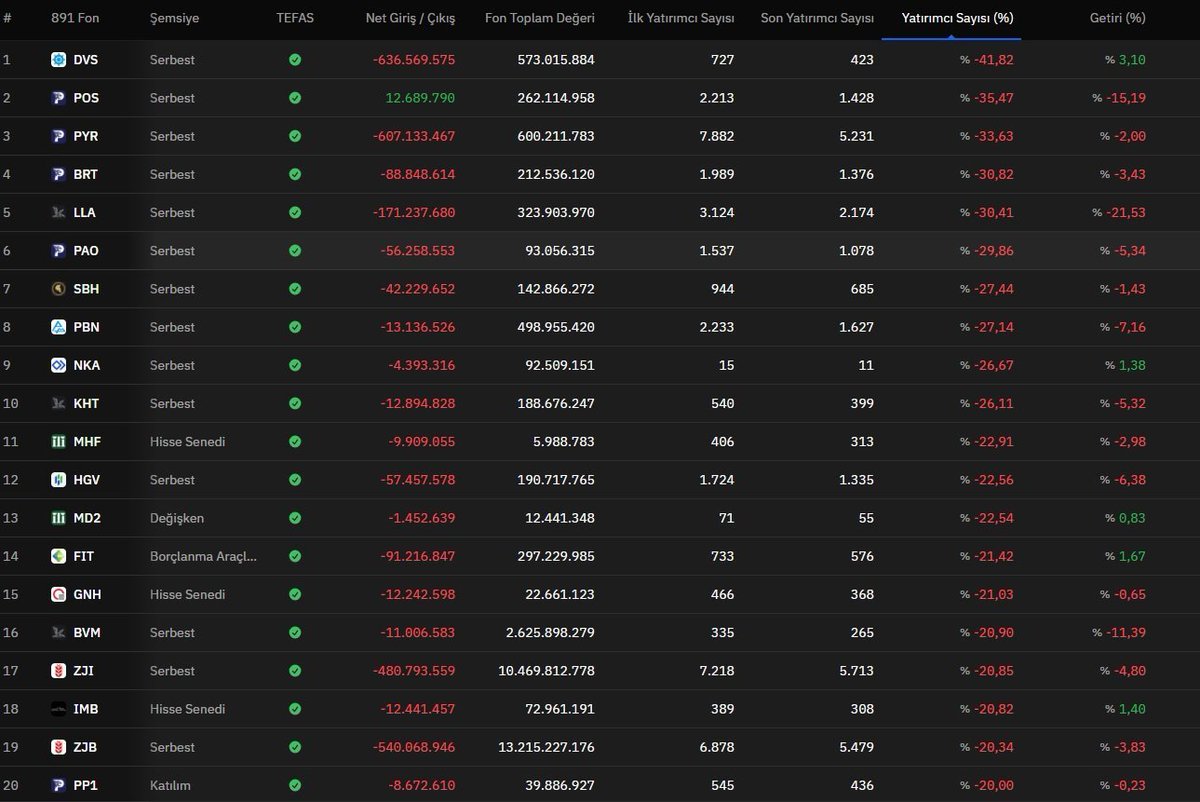Screen dimensions: 1200x802
Task: Click the BVM fund logo icon
Action: pyautogui.click(x=58, y=633)
